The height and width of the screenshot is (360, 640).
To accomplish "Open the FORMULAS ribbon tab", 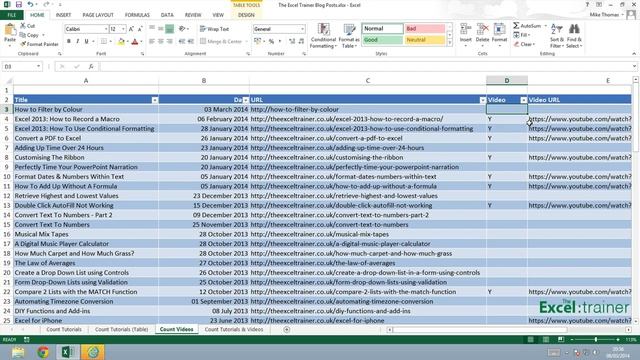I will pos(137,15).
